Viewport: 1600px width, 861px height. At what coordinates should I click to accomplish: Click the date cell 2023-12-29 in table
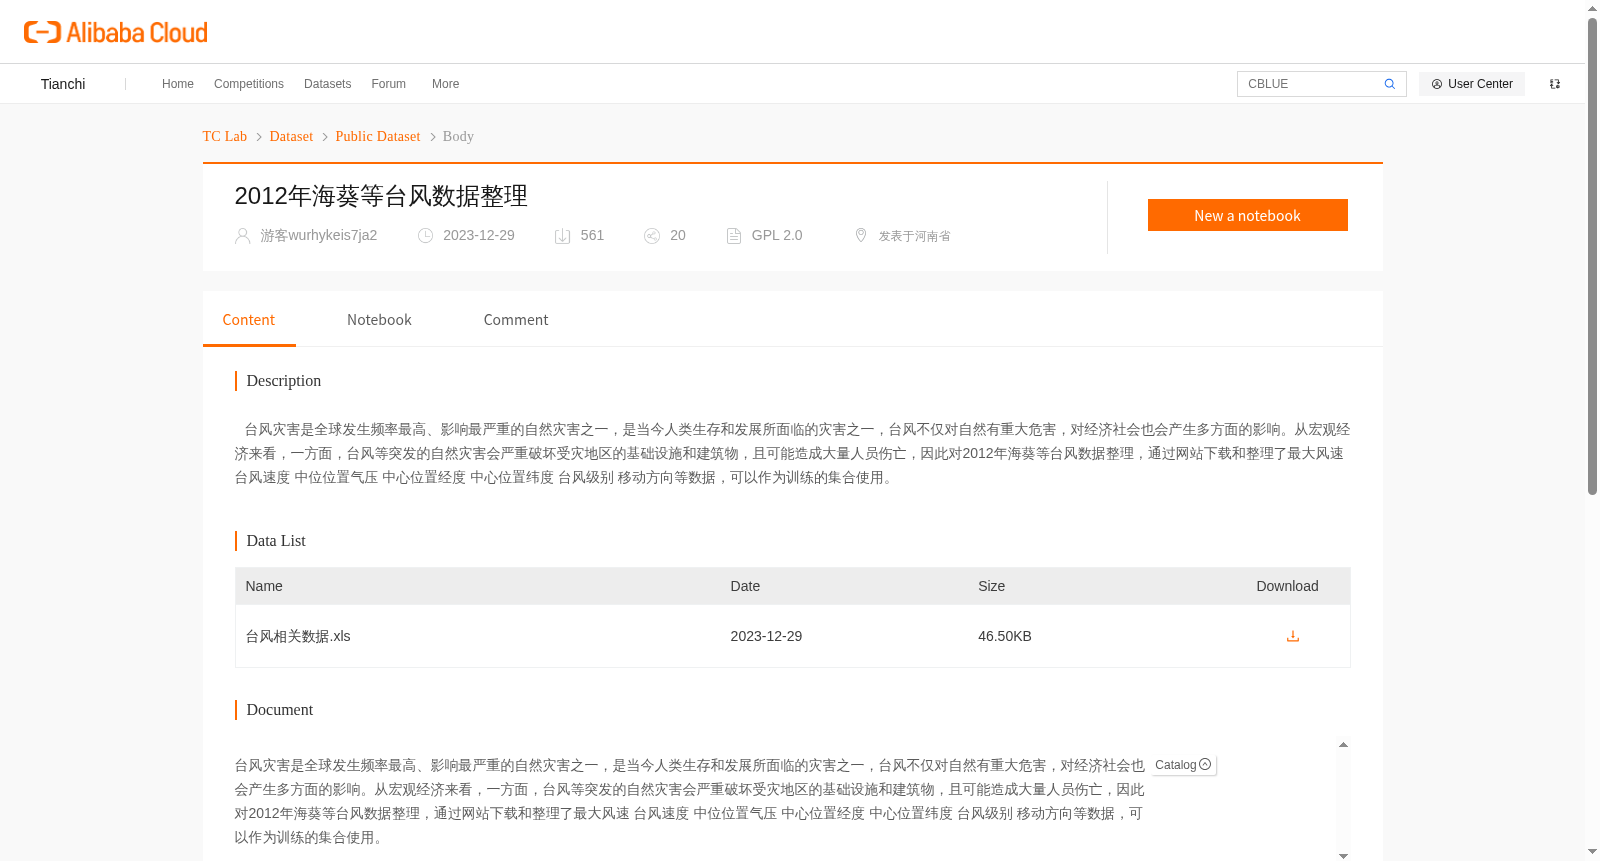[766, 636]
